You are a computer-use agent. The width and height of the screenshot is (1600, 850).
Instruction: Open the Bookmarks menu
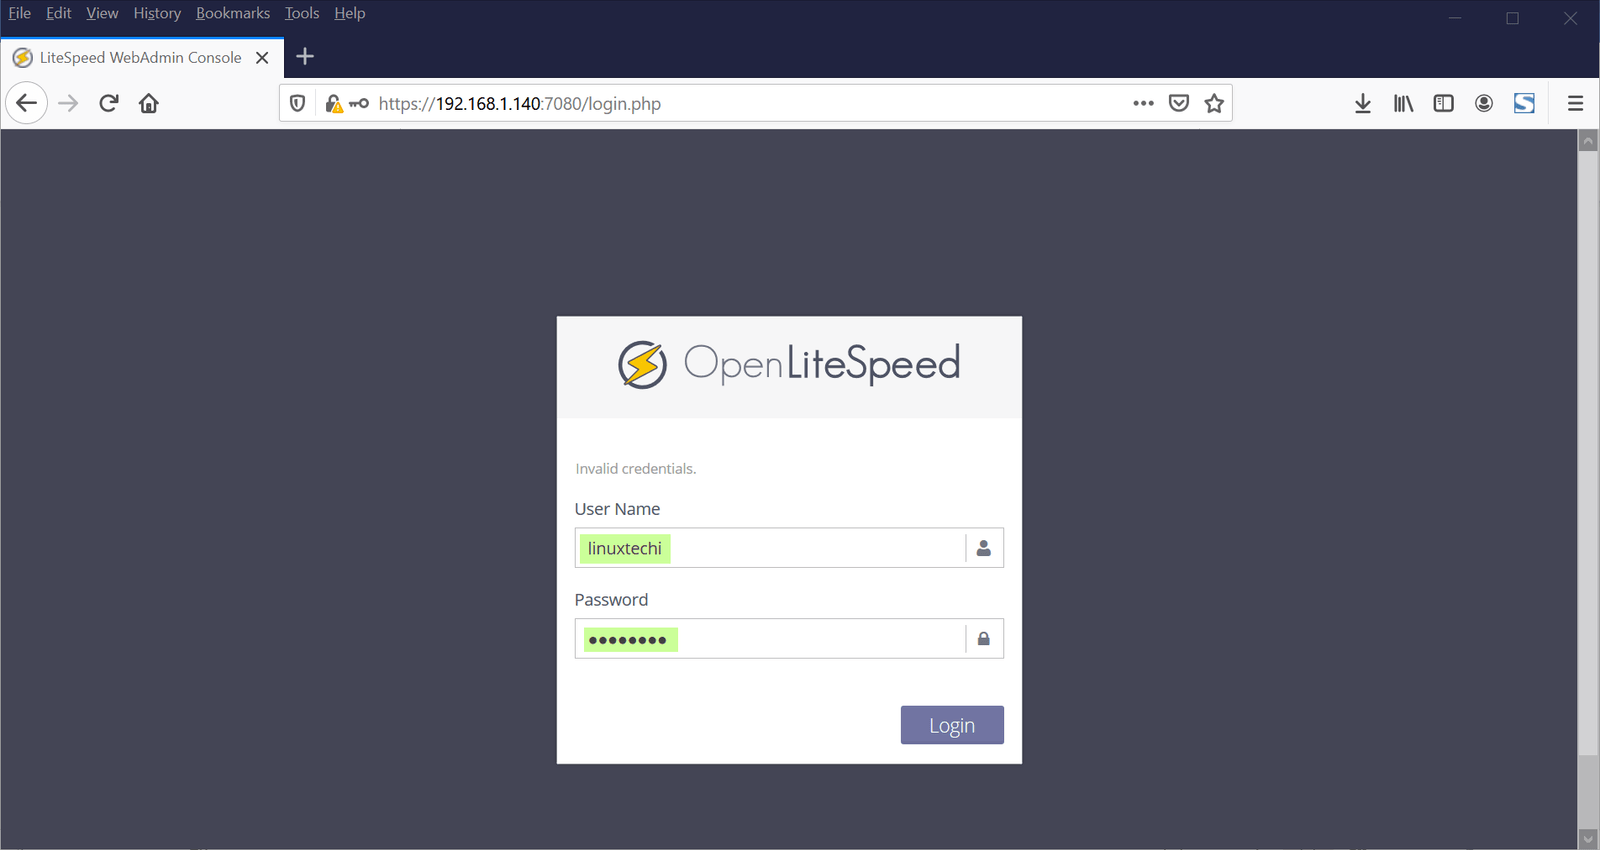tap(233, 13)
